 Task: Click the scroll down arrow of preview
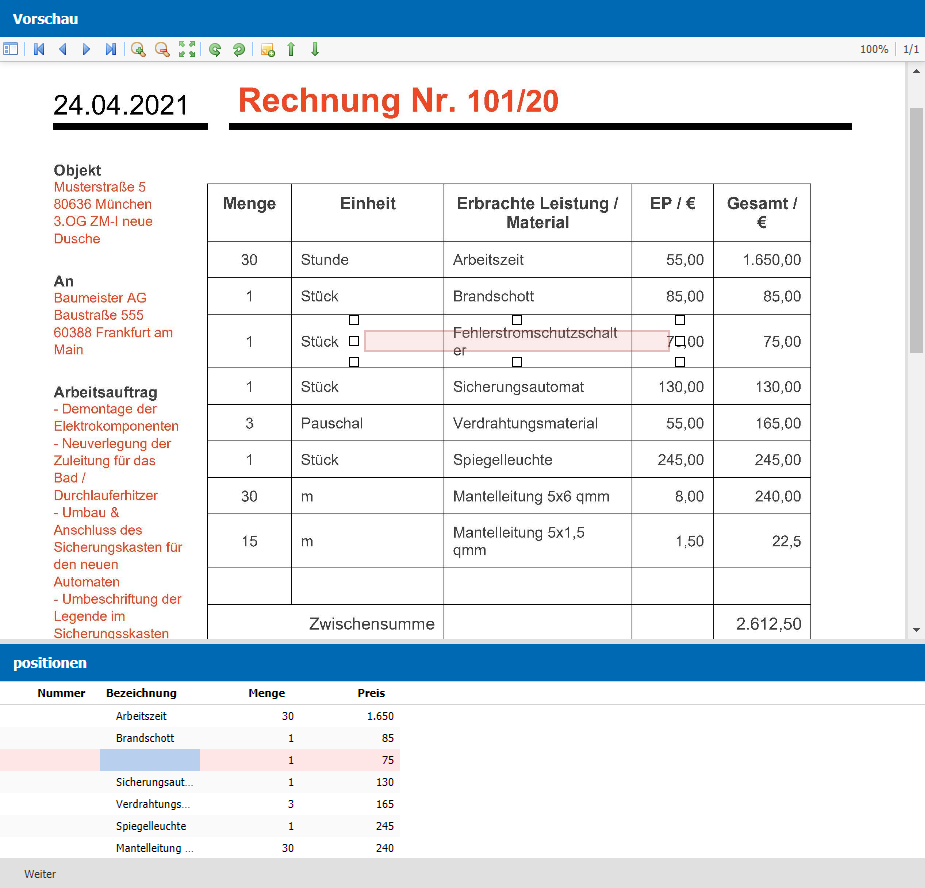pos(916,630)
